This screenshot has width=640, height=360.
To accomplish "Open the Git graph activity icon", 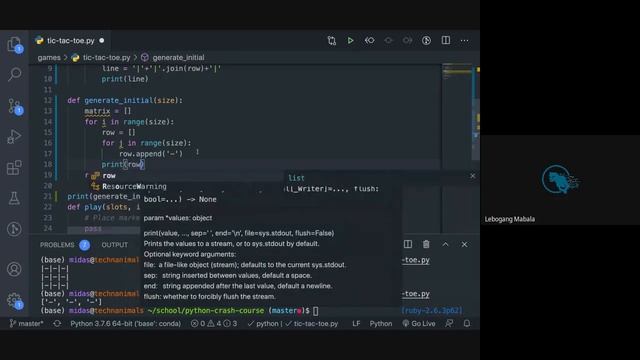I will coord(14,229).
